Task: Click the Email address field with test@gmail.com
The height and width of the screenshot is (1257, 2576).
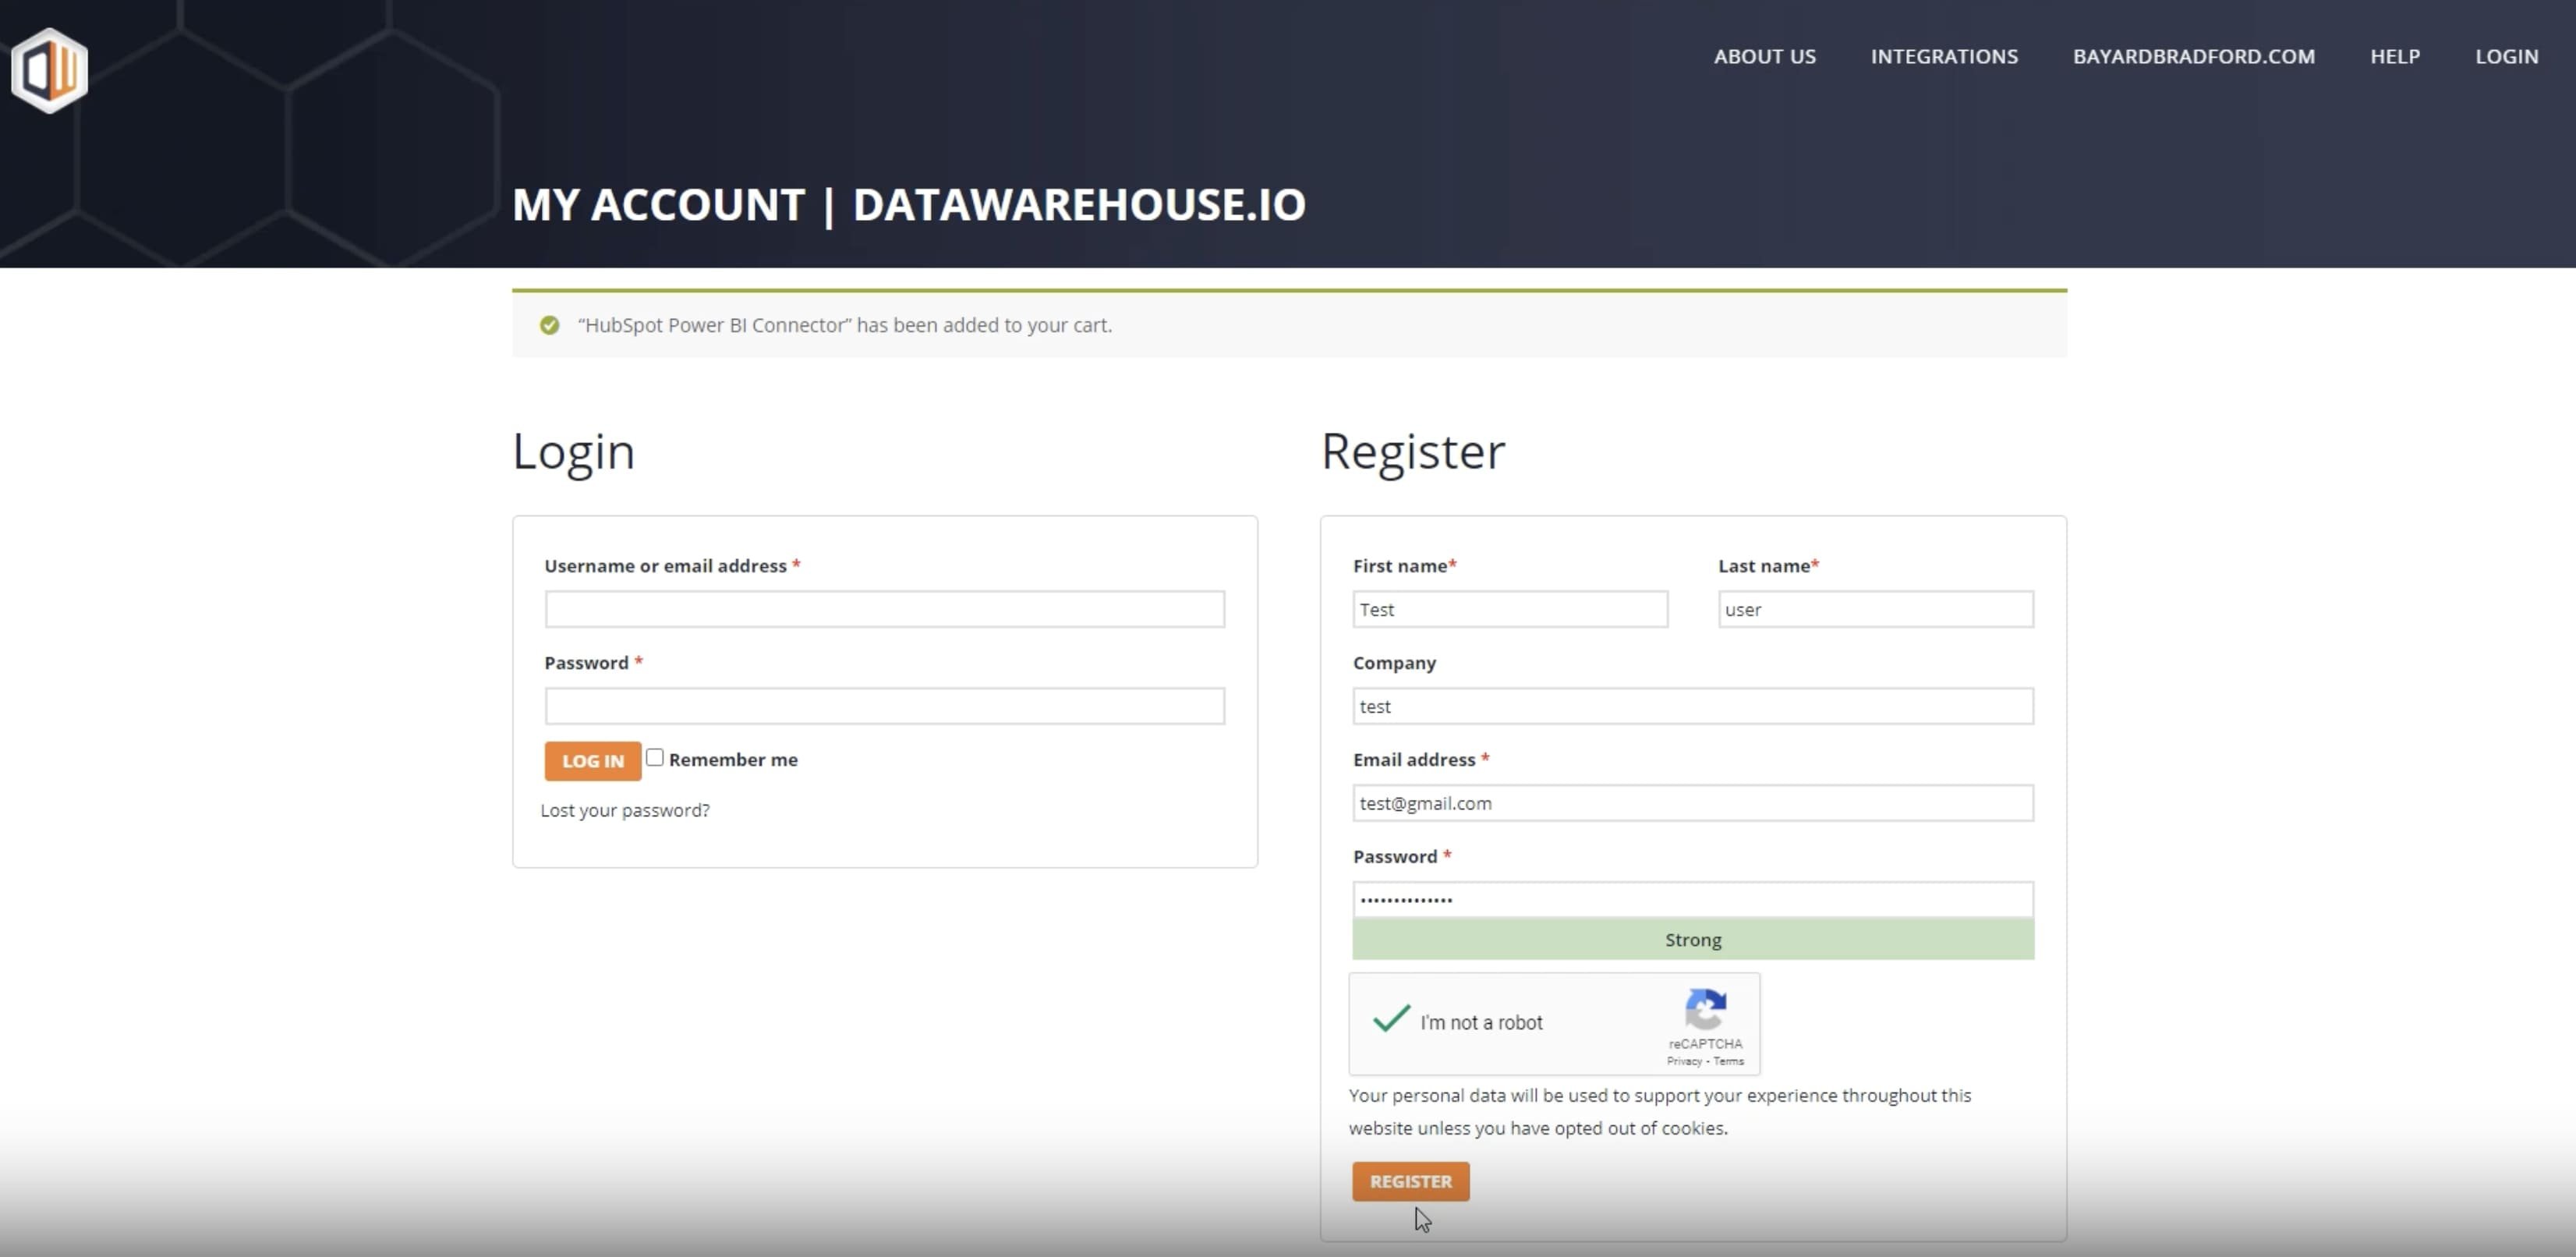Action: (1693, 803)
